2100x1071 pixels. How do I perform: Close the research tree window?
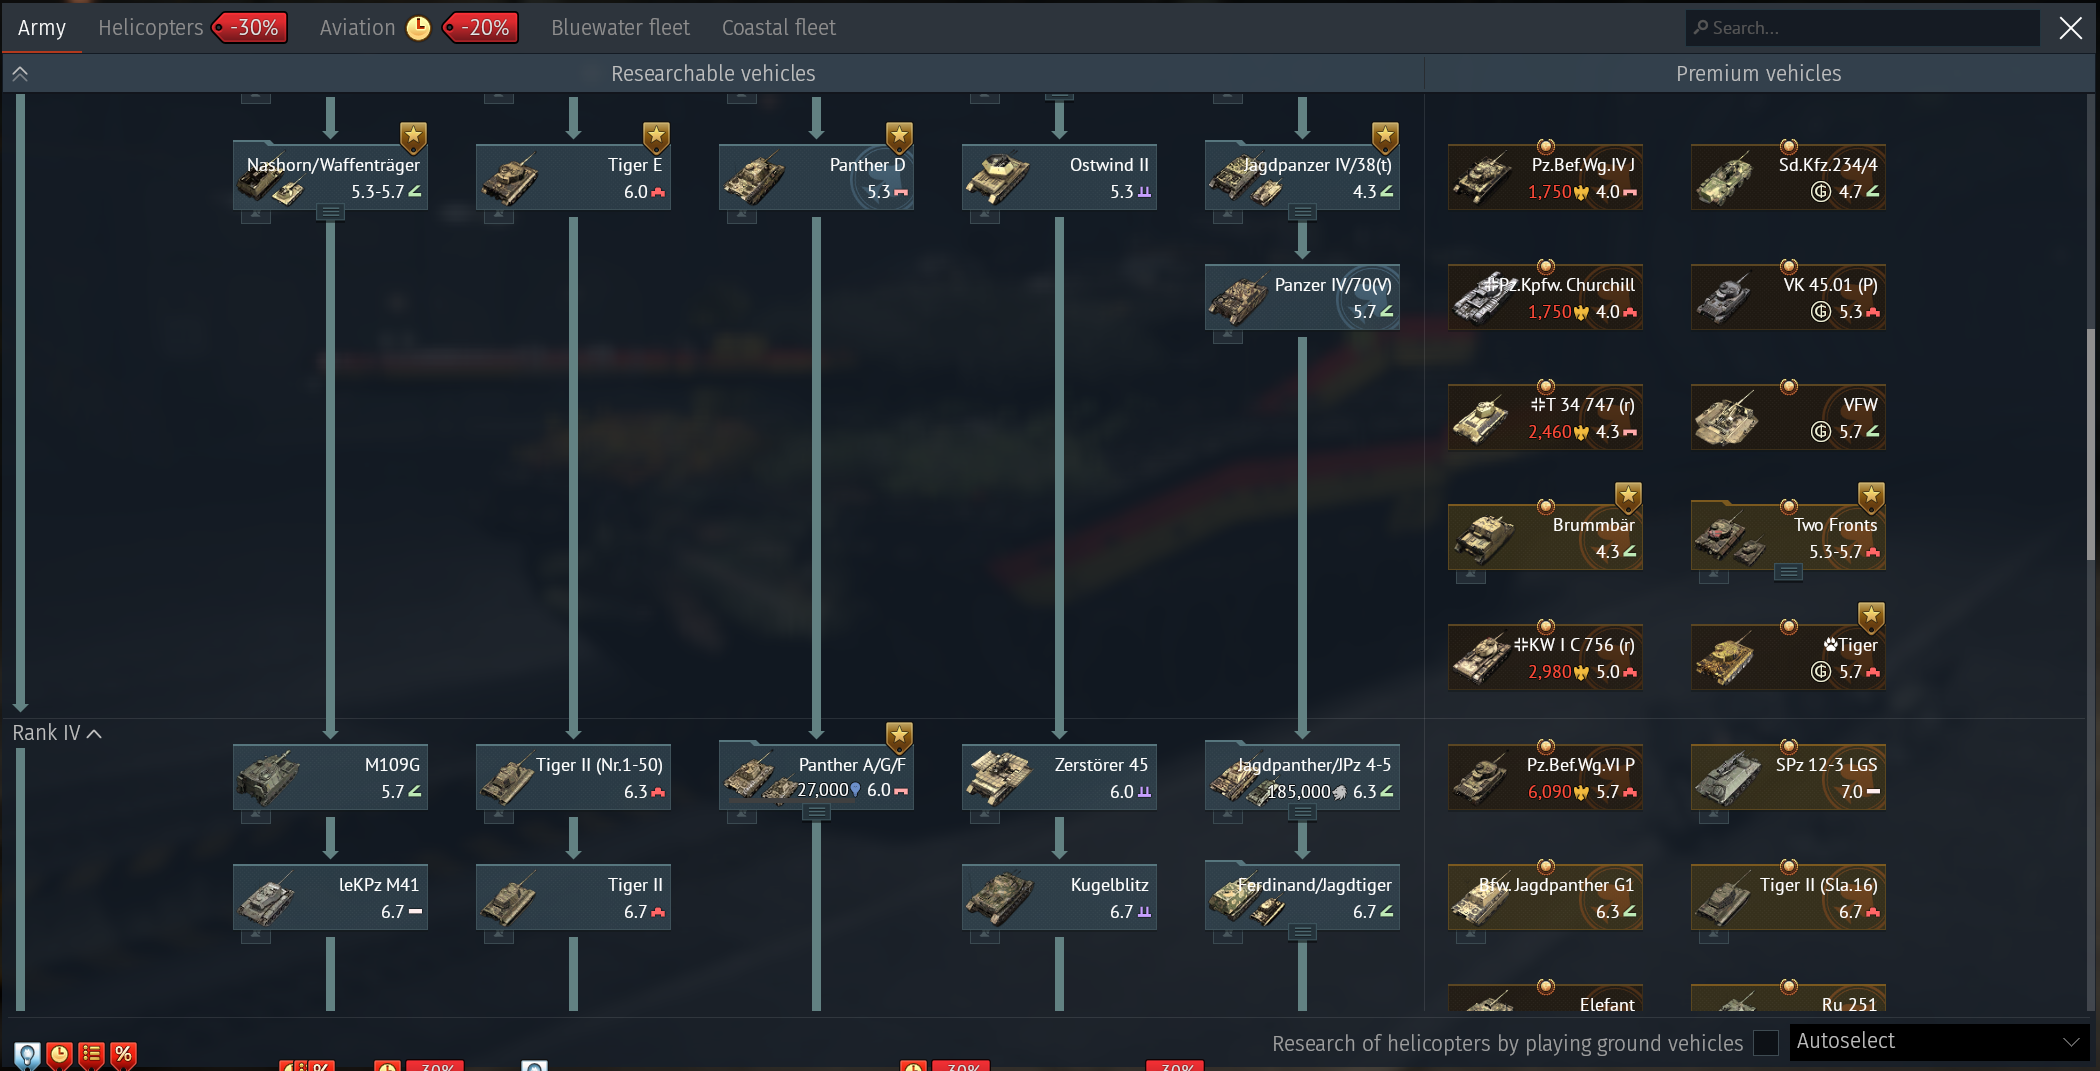pyautogui.click(x=2071, y=28)
